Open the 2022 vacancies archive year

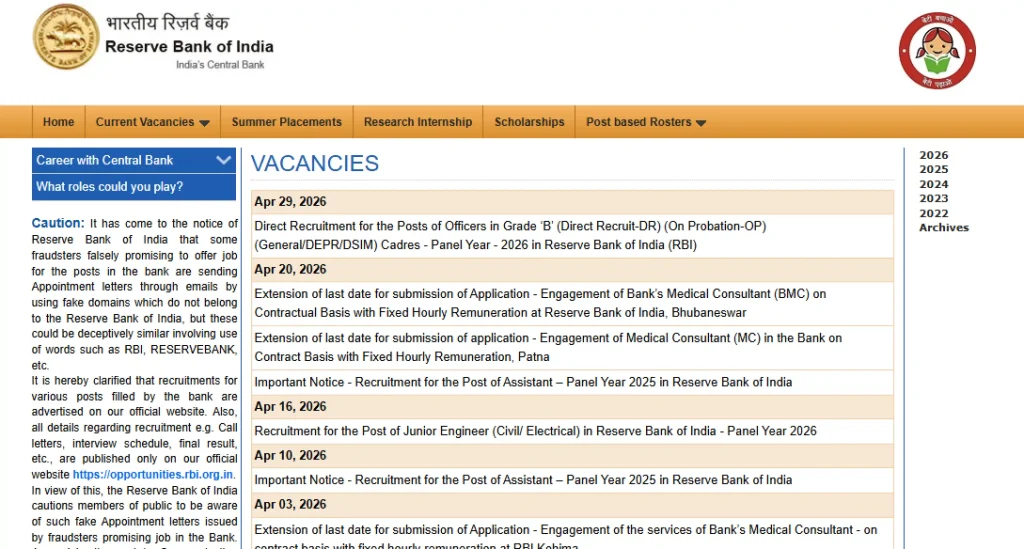pos(933,213)
